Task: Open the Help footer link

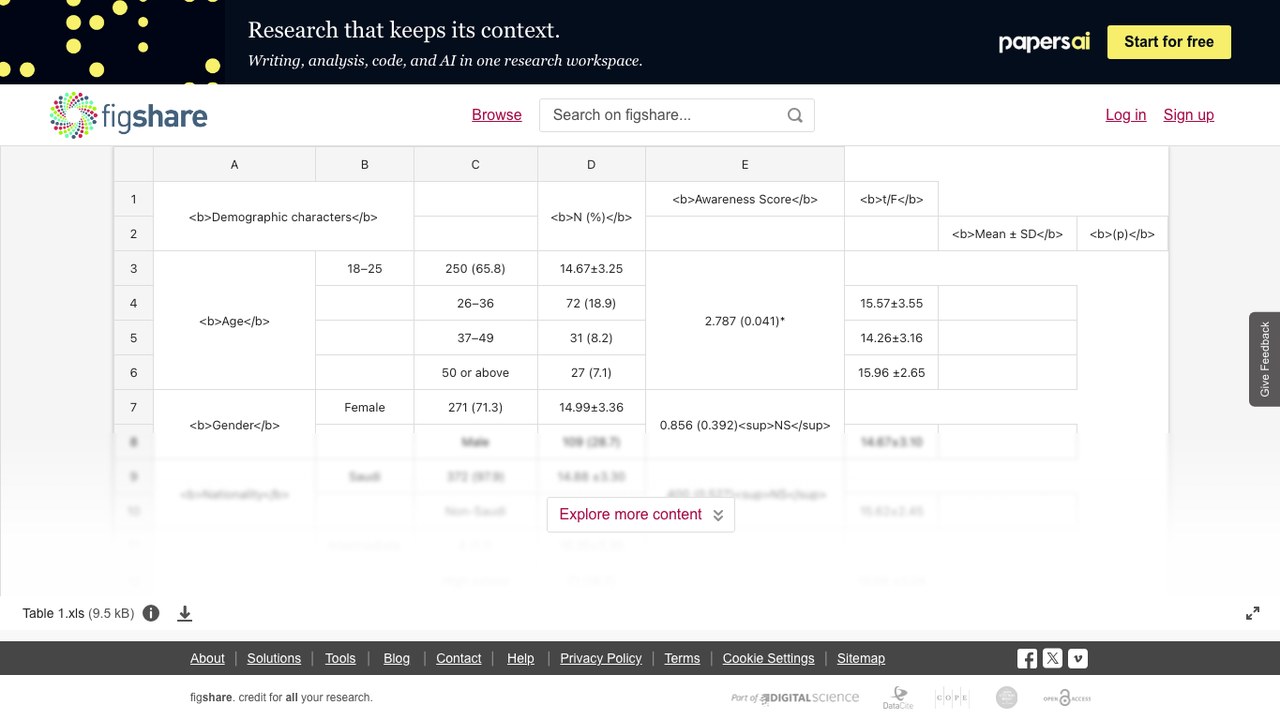Action: [x=521, y=658]
